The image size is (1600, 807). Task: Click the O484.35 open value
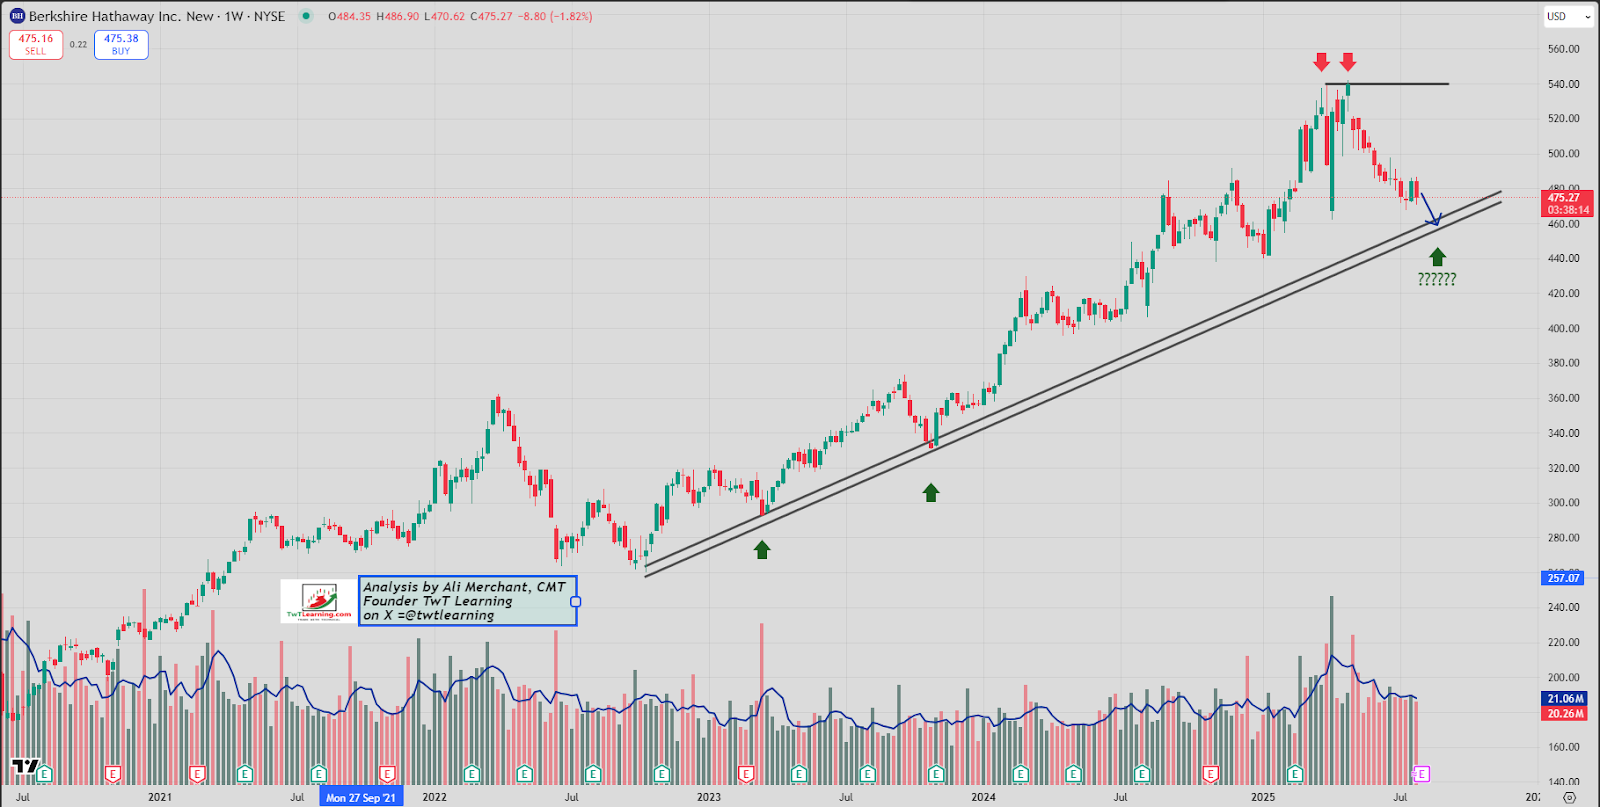tap(350, 16)
